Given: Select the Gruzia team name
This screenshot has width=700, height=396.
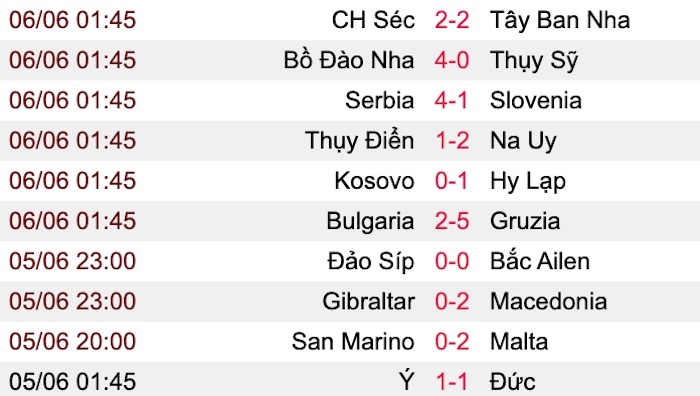Looking at the screenshot, I should click(x=525, y=221).
